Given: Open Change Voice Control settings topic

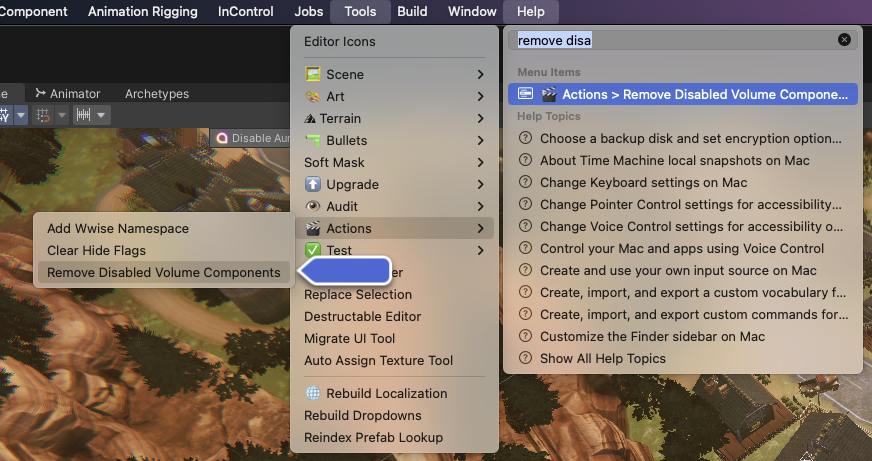Looking at the screenshot, I should [x=683, y=226].
